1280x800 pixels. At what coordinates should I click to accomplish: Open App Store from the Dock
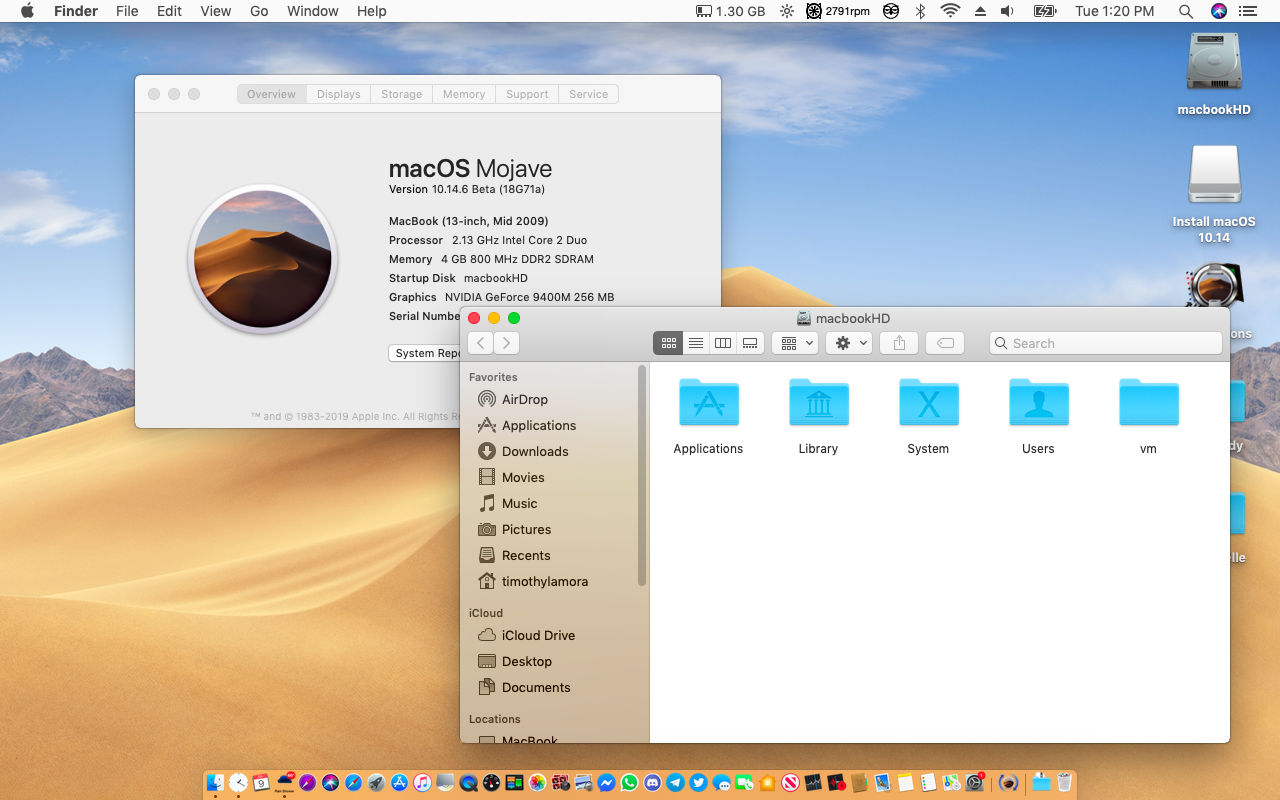(x=400, y=782)
